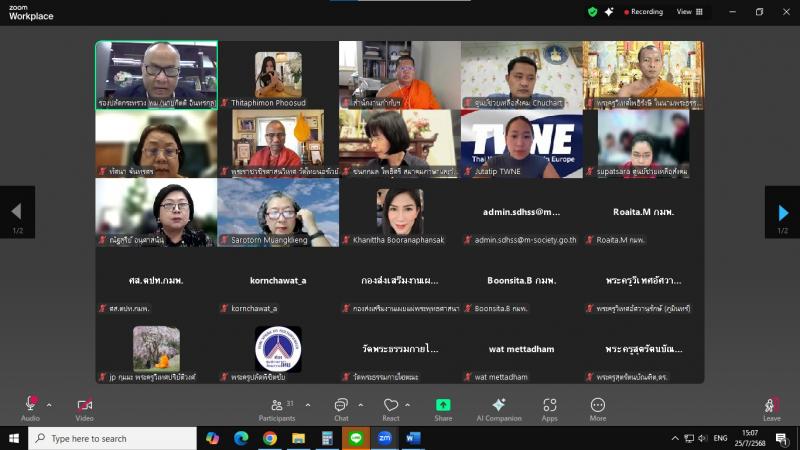This screenshot has height=450, width=800.
Task: Click the network icon in system tray
Action: click(x=689, y=438)
